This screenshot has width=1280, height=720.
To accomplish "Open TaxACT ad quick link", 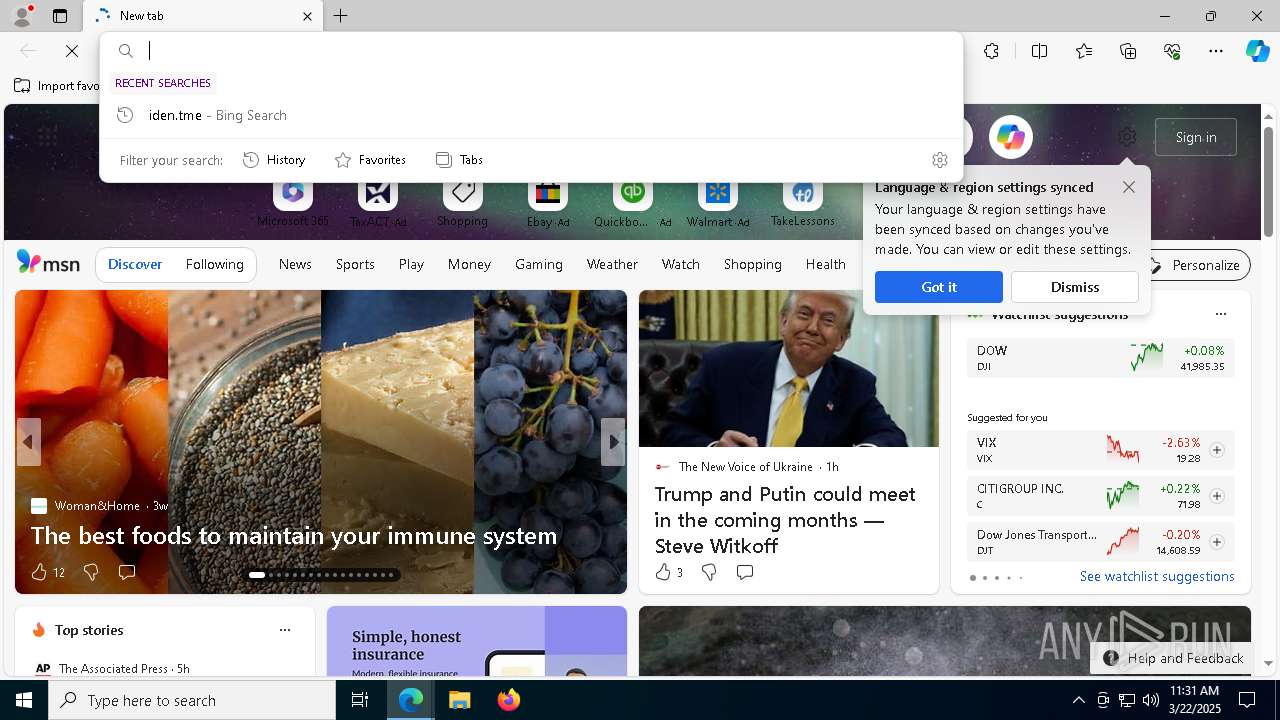I will coord(378,203).
